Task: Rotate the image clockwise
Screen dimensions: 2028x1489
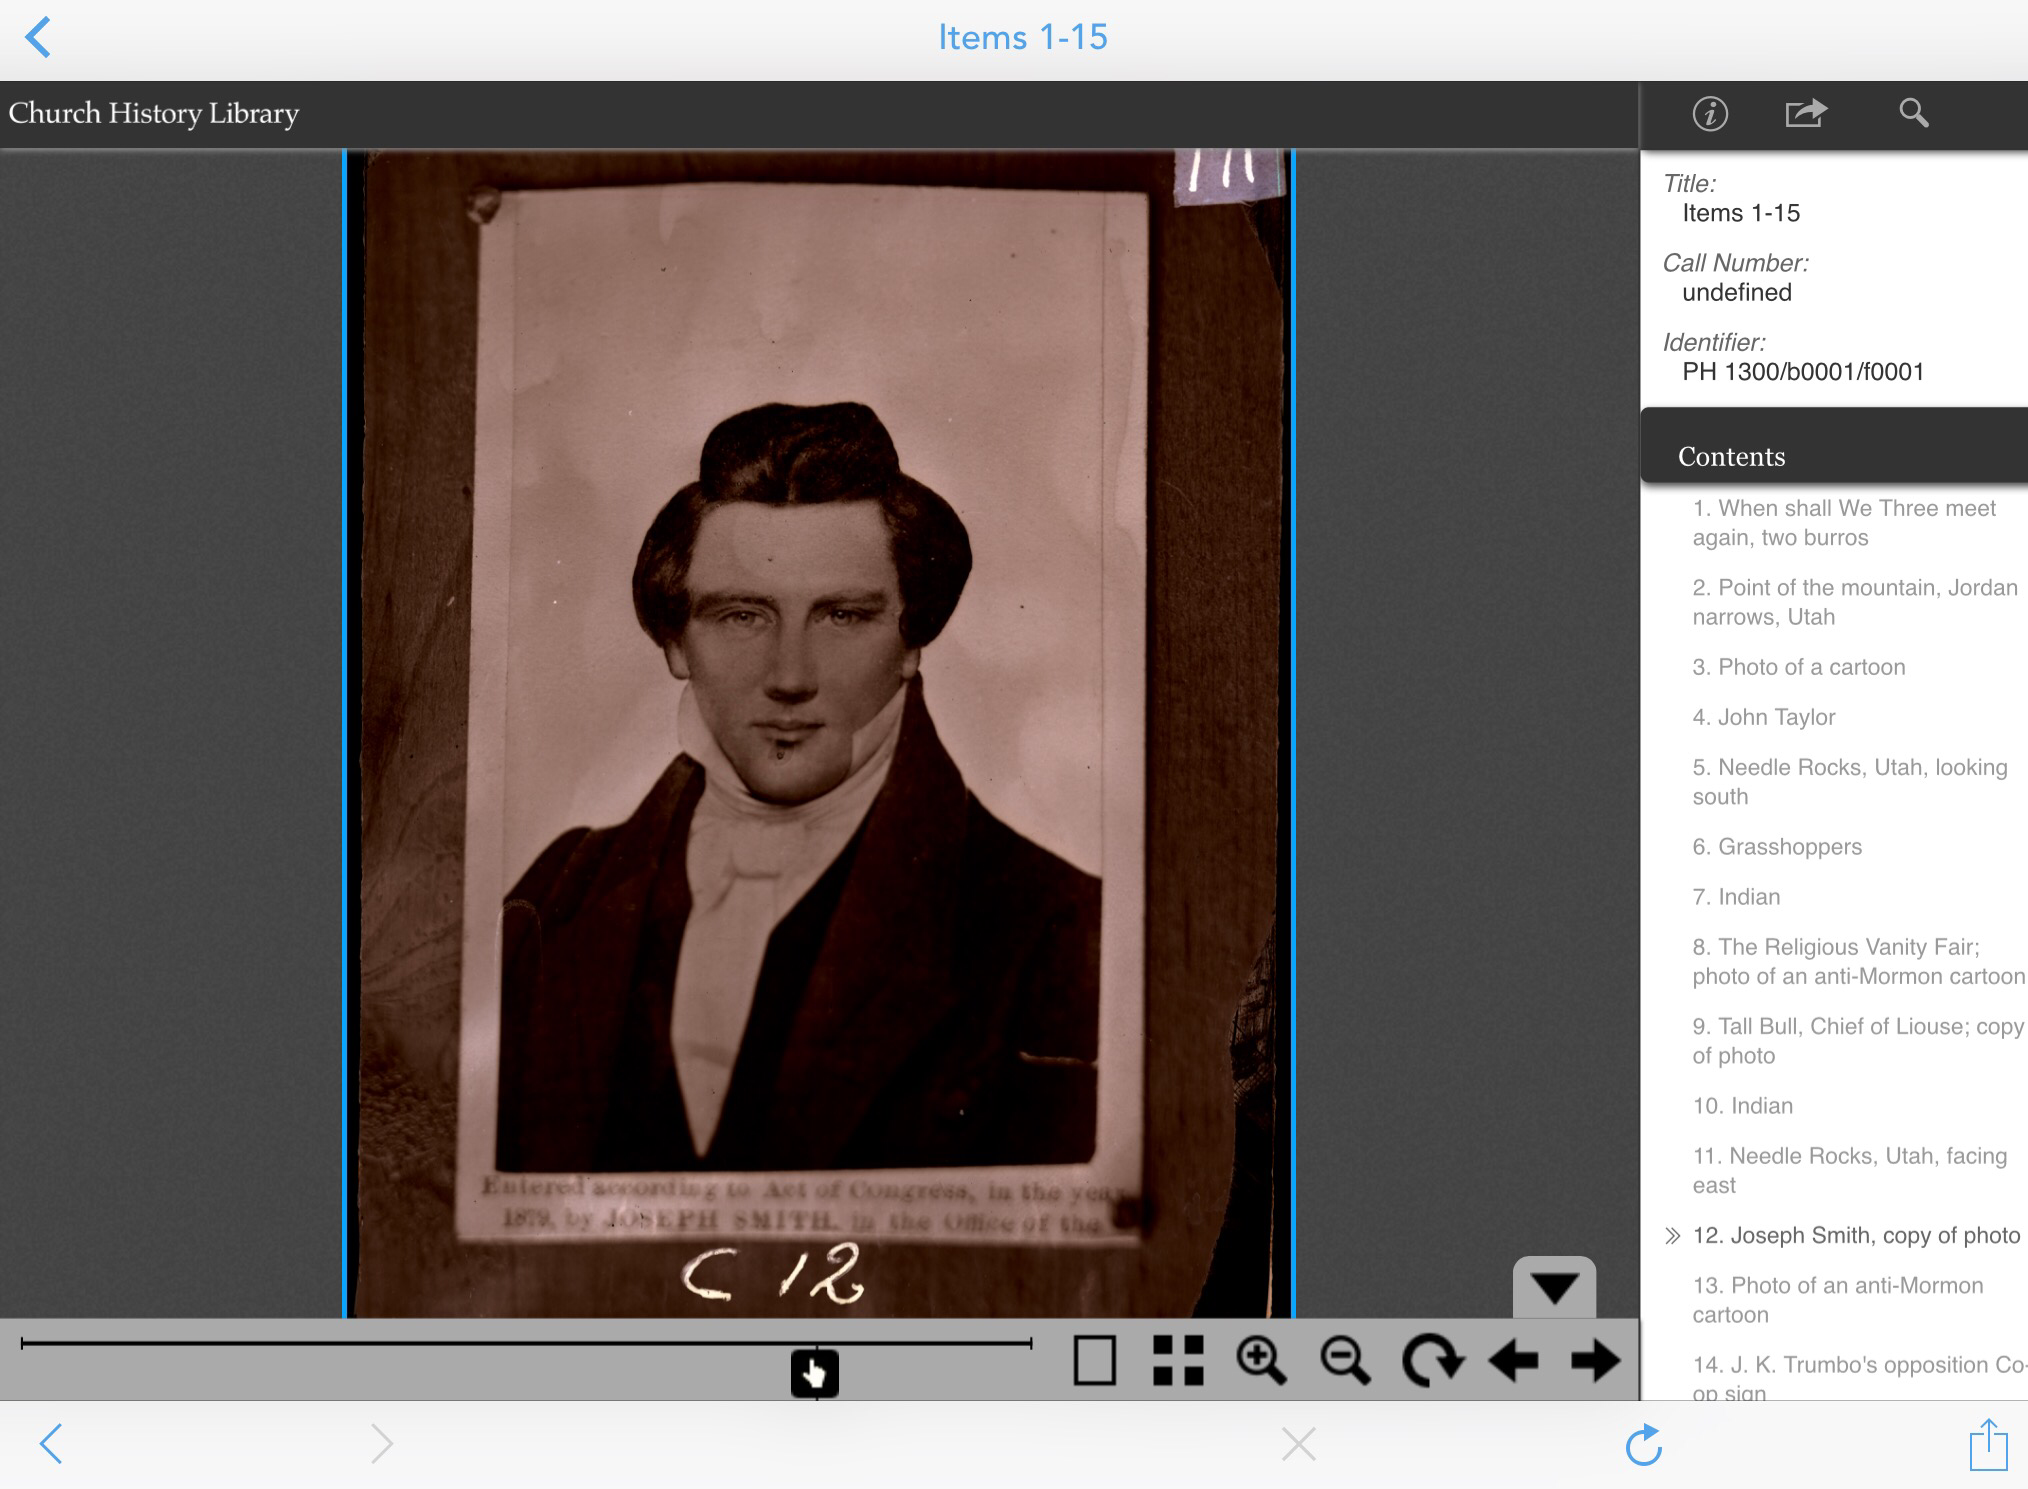Action: point(1432,1361)
